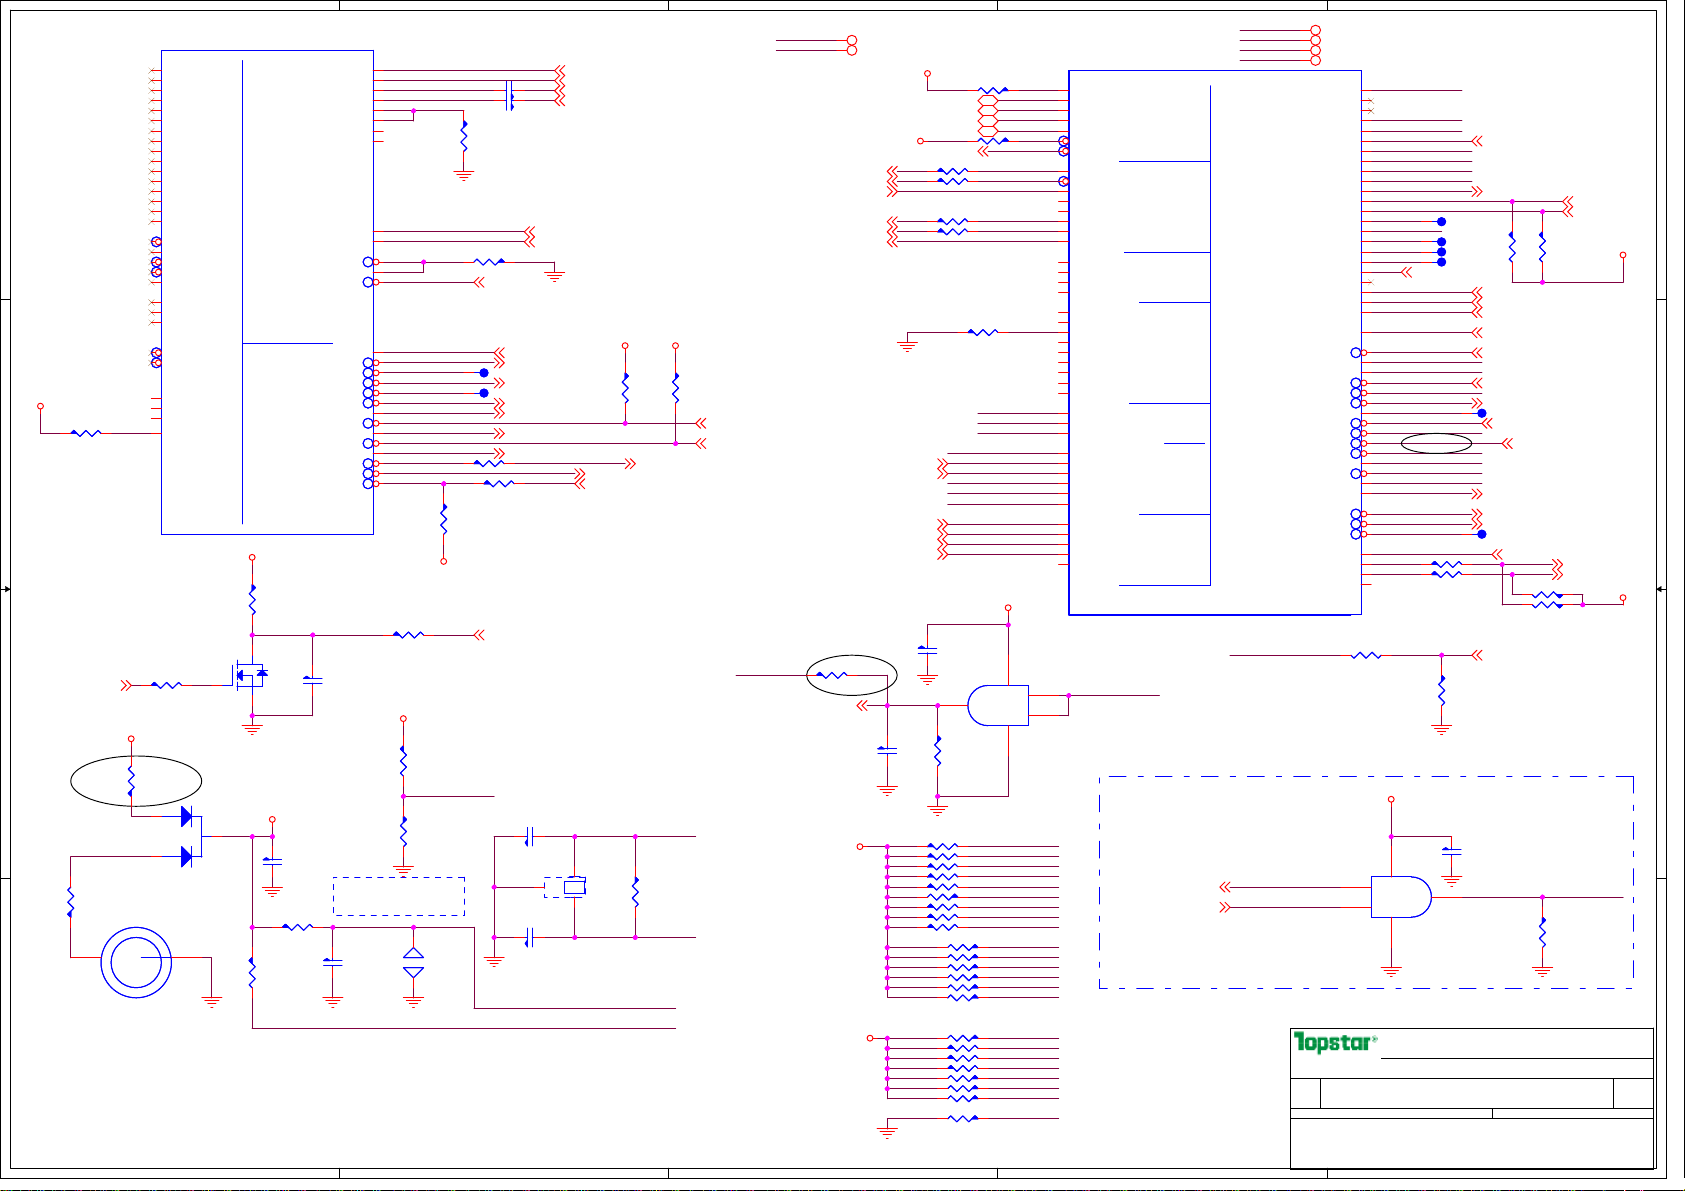
Task: Select the gate resistor left of MOSFET
Action: (166, 685)
